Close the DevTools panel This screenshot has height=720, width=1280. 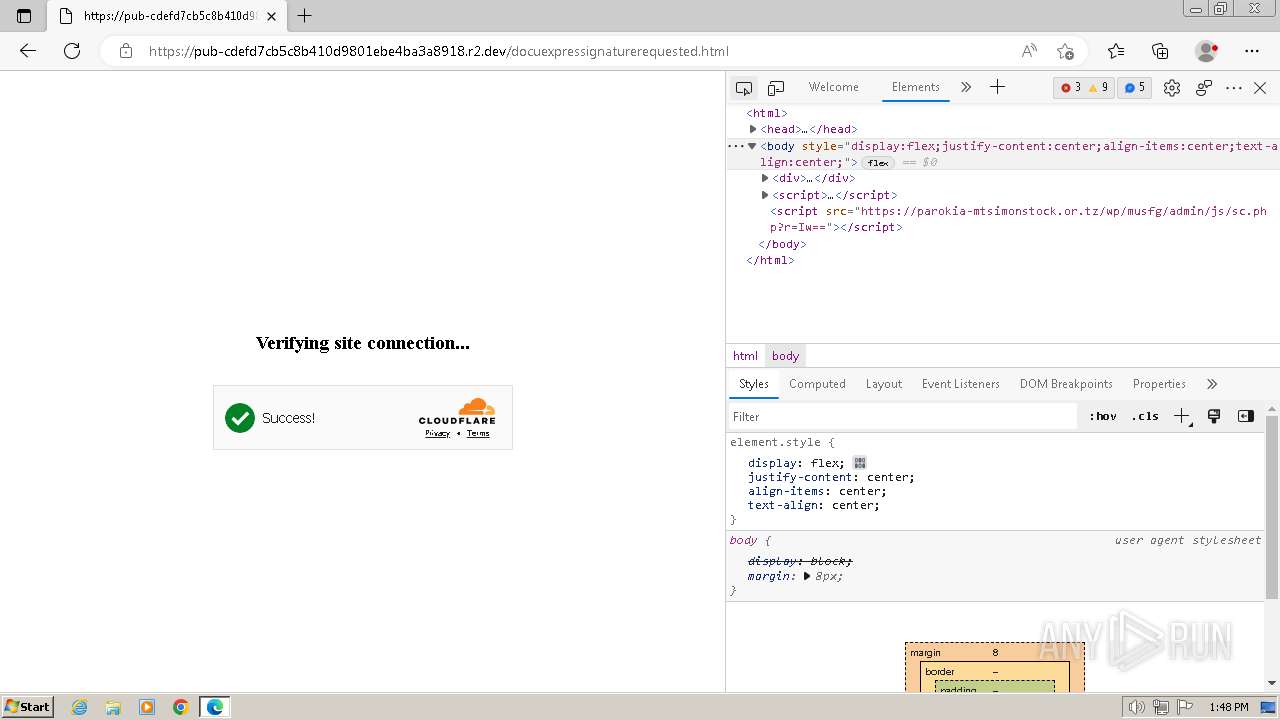tap(1260, 88)
